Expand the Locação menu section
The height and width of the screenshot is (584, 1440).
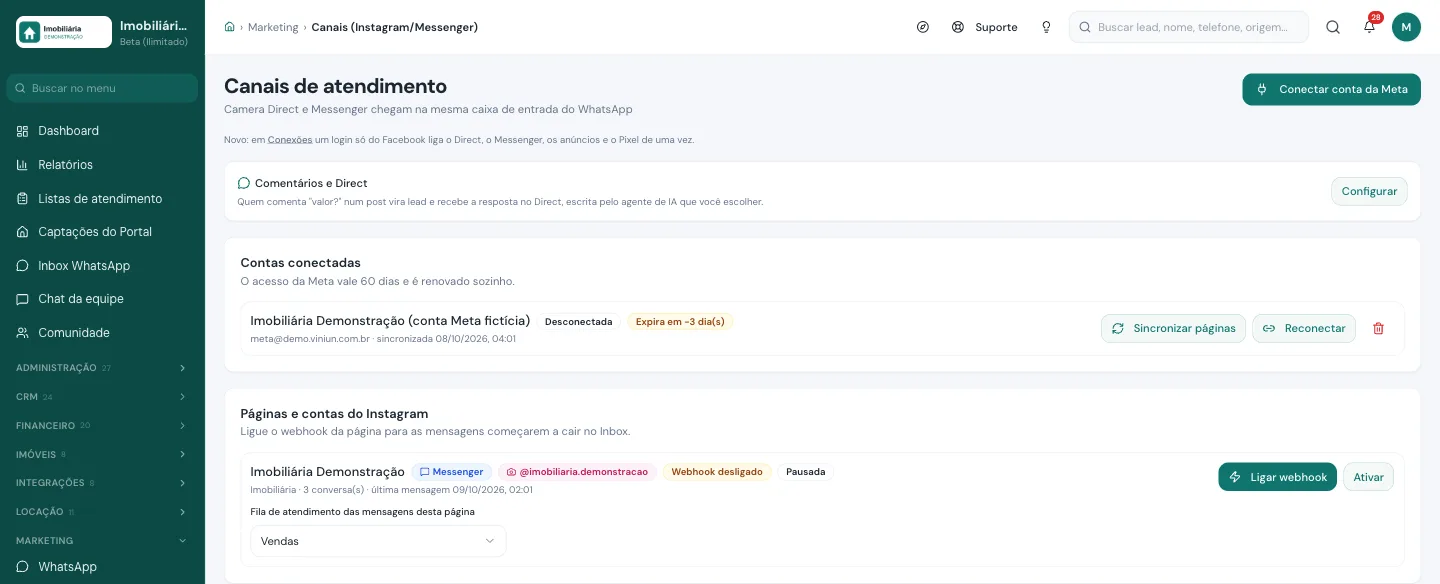[102, 512]
